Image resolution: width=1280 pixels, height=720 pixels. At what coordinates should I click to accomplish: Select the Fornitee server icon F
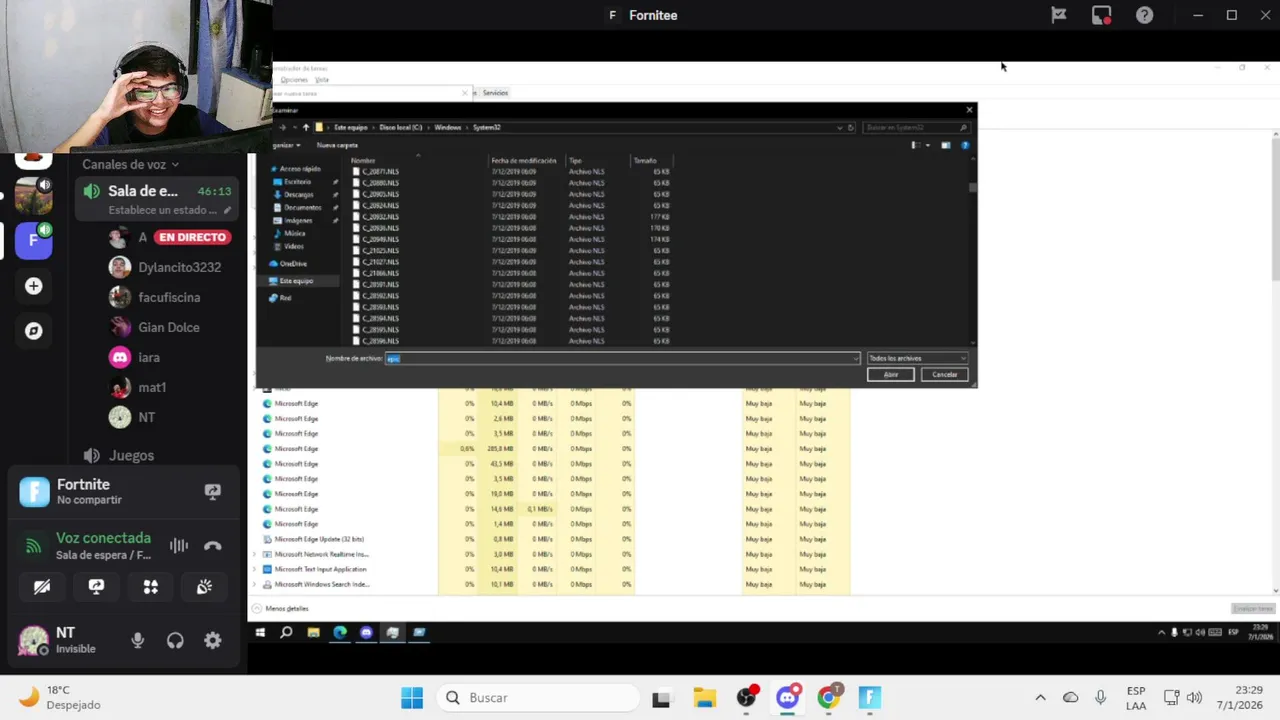click(x=33, y=240)
